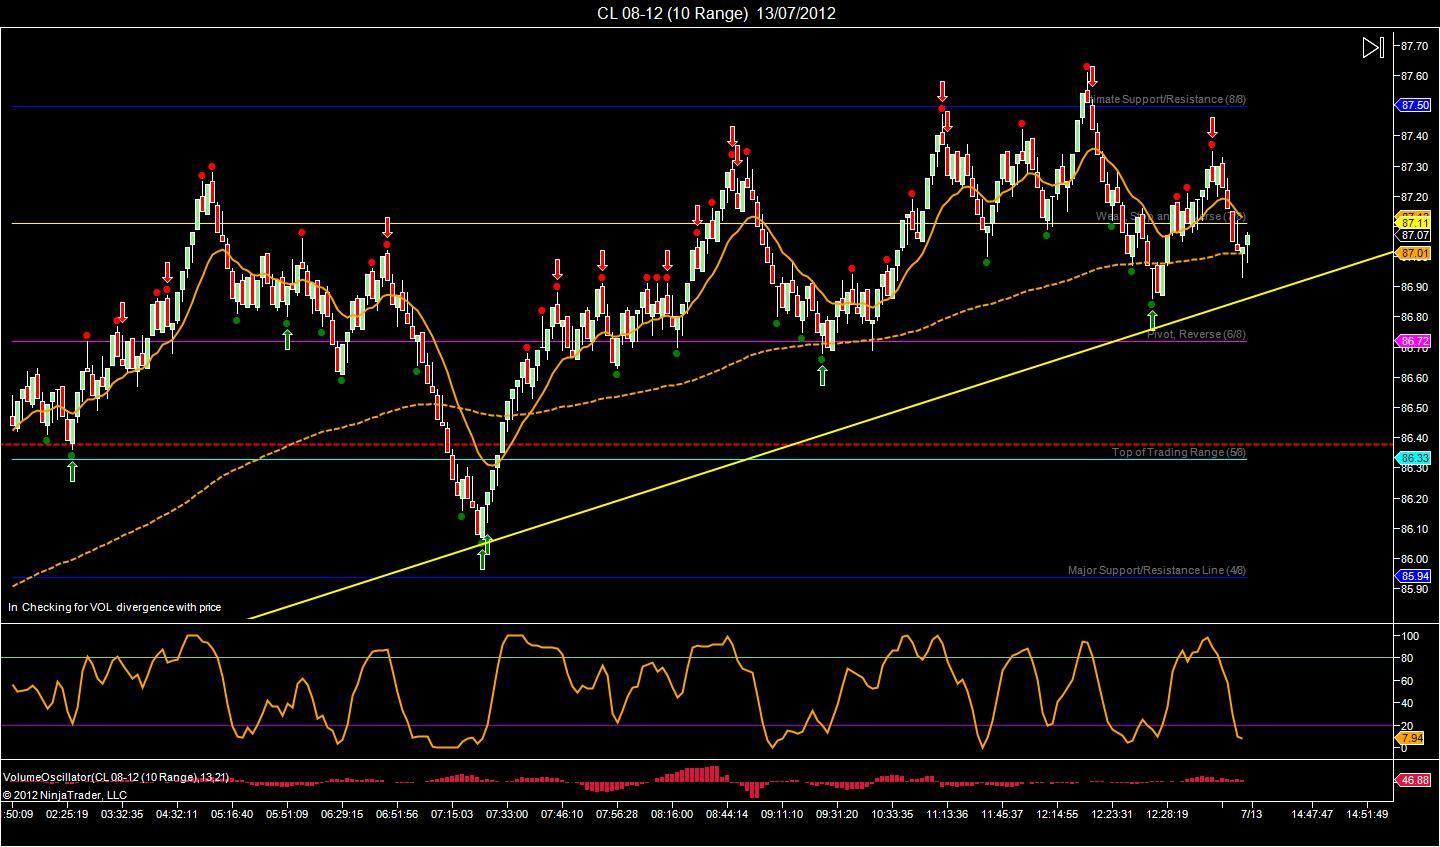Image resolution: width=1440 pixels, height=847 pixels.
Task: Click the 87.70 price axis label
Action: click(1414, 46)
